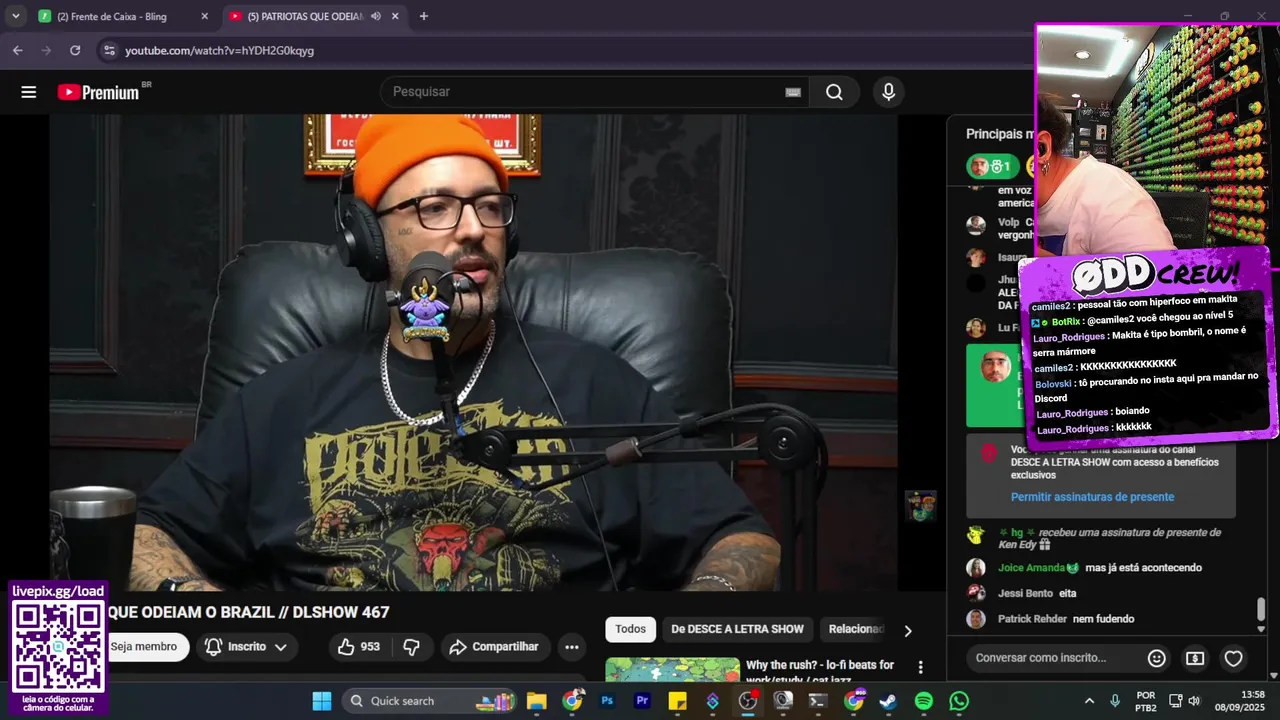This screenshot has width=1280, height=720.
Task: Show hidden system tray icons chevron
Action: [x=1090, y=701]
